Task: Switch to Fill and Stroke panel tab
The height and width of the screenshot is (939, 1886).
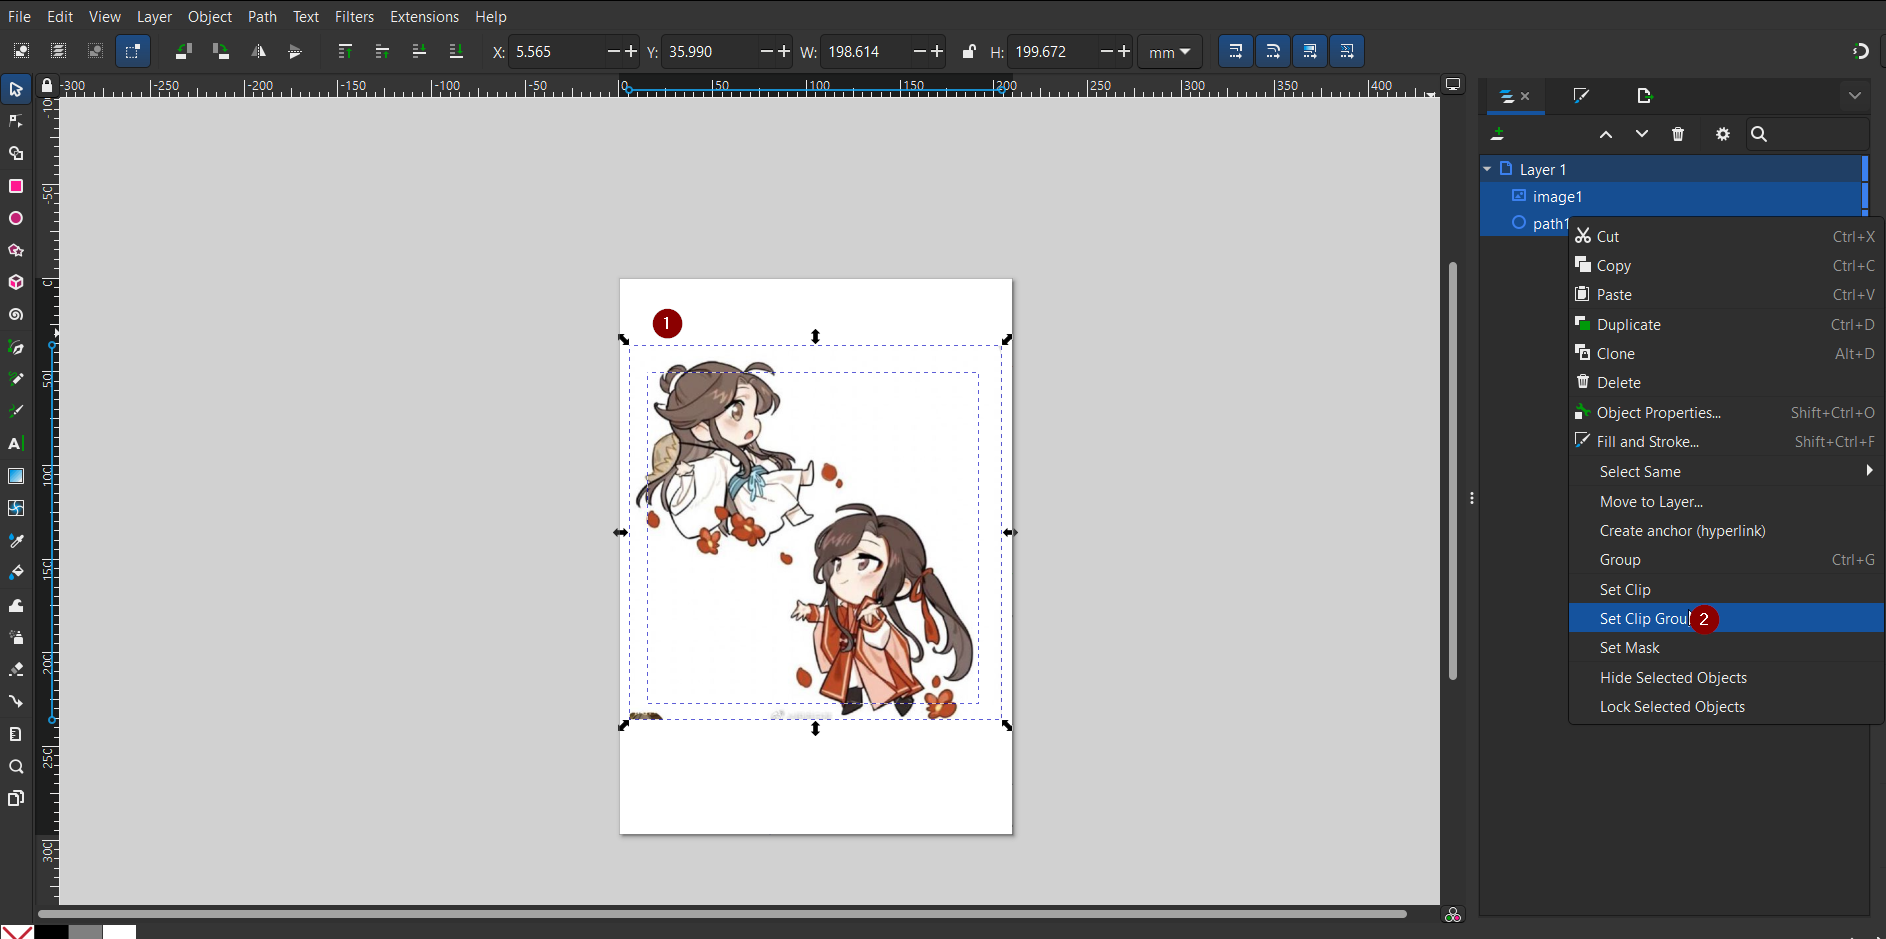Action: point(1581,96)
